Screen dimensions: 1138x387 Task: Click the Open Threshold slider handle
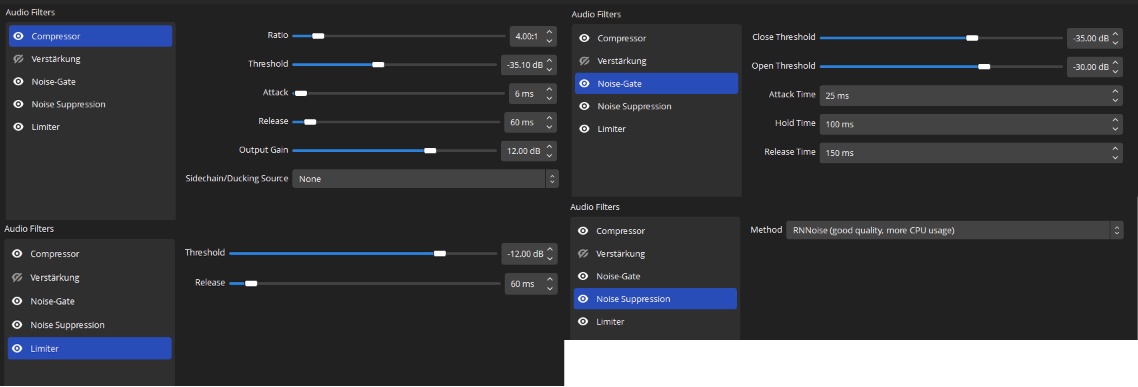984,66
